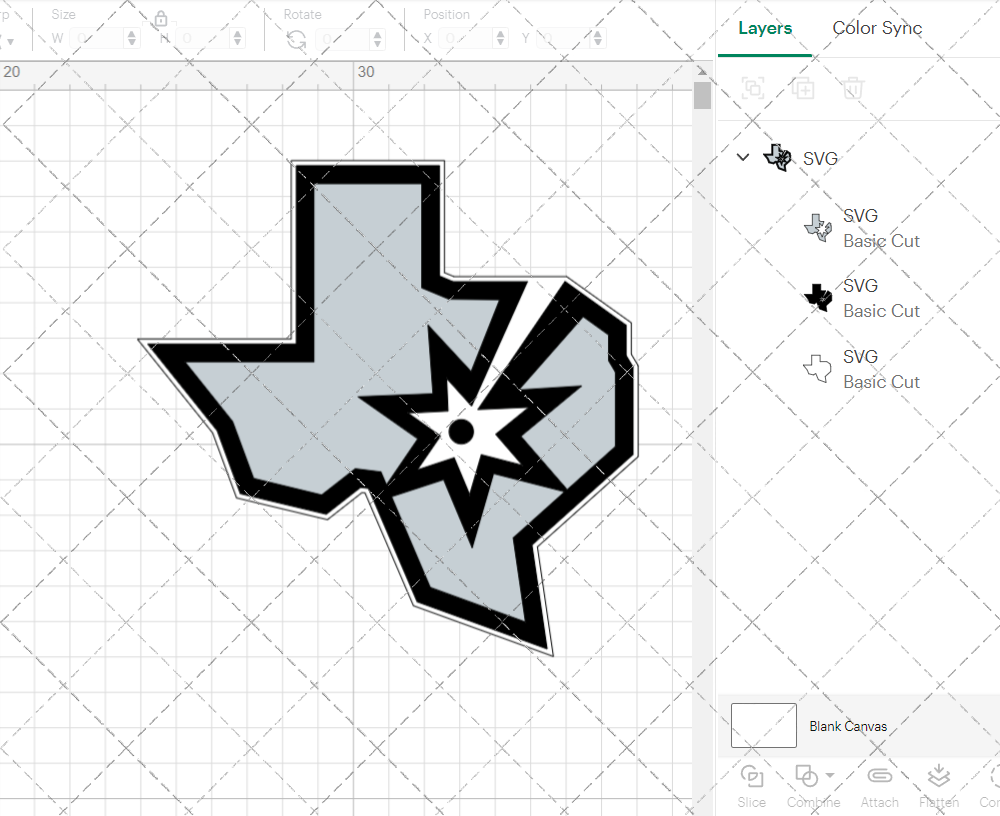Image resolution: width=1000 pixels, height=816 pixels.
Task: Click the white star in the logo
Action: pyautogui.click(x=467, y=434)
